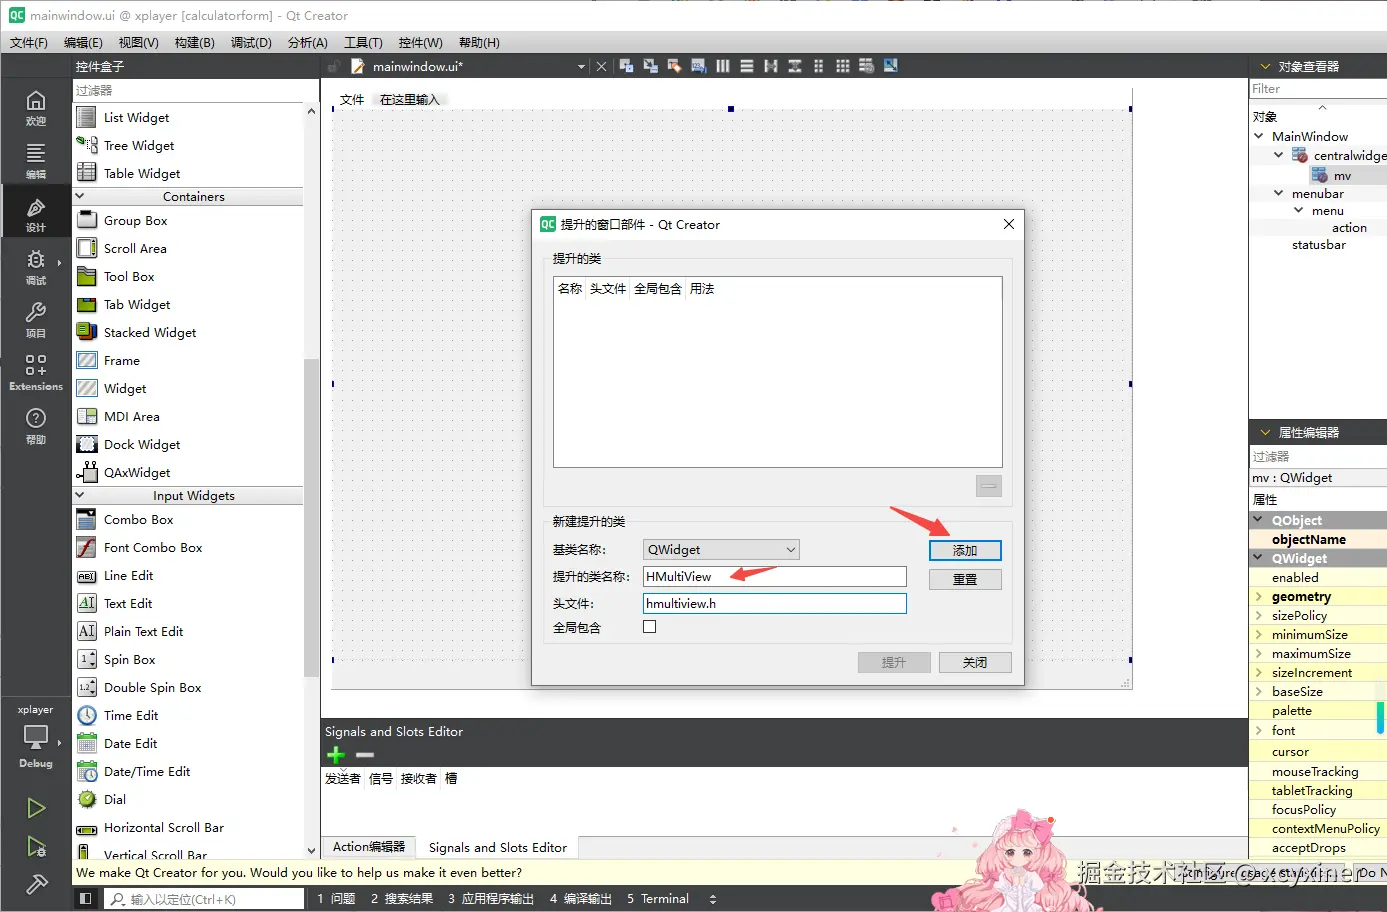Open 文件(F) menu
1387x912 pixels.
coord(29,43)
